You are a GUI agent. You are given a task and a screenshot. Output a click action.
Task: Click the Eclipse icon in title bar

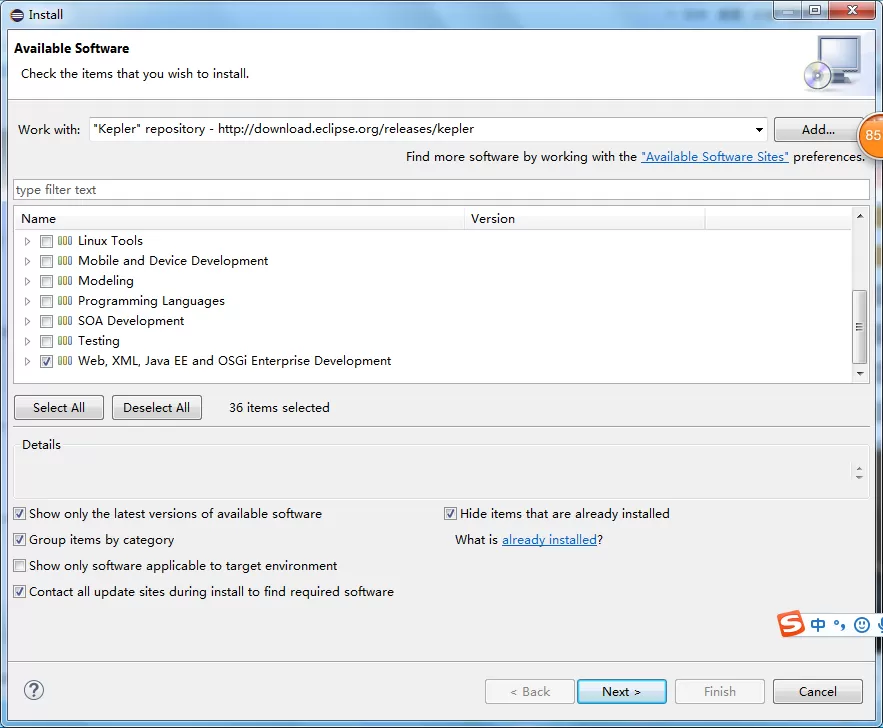tap(17, 15)
